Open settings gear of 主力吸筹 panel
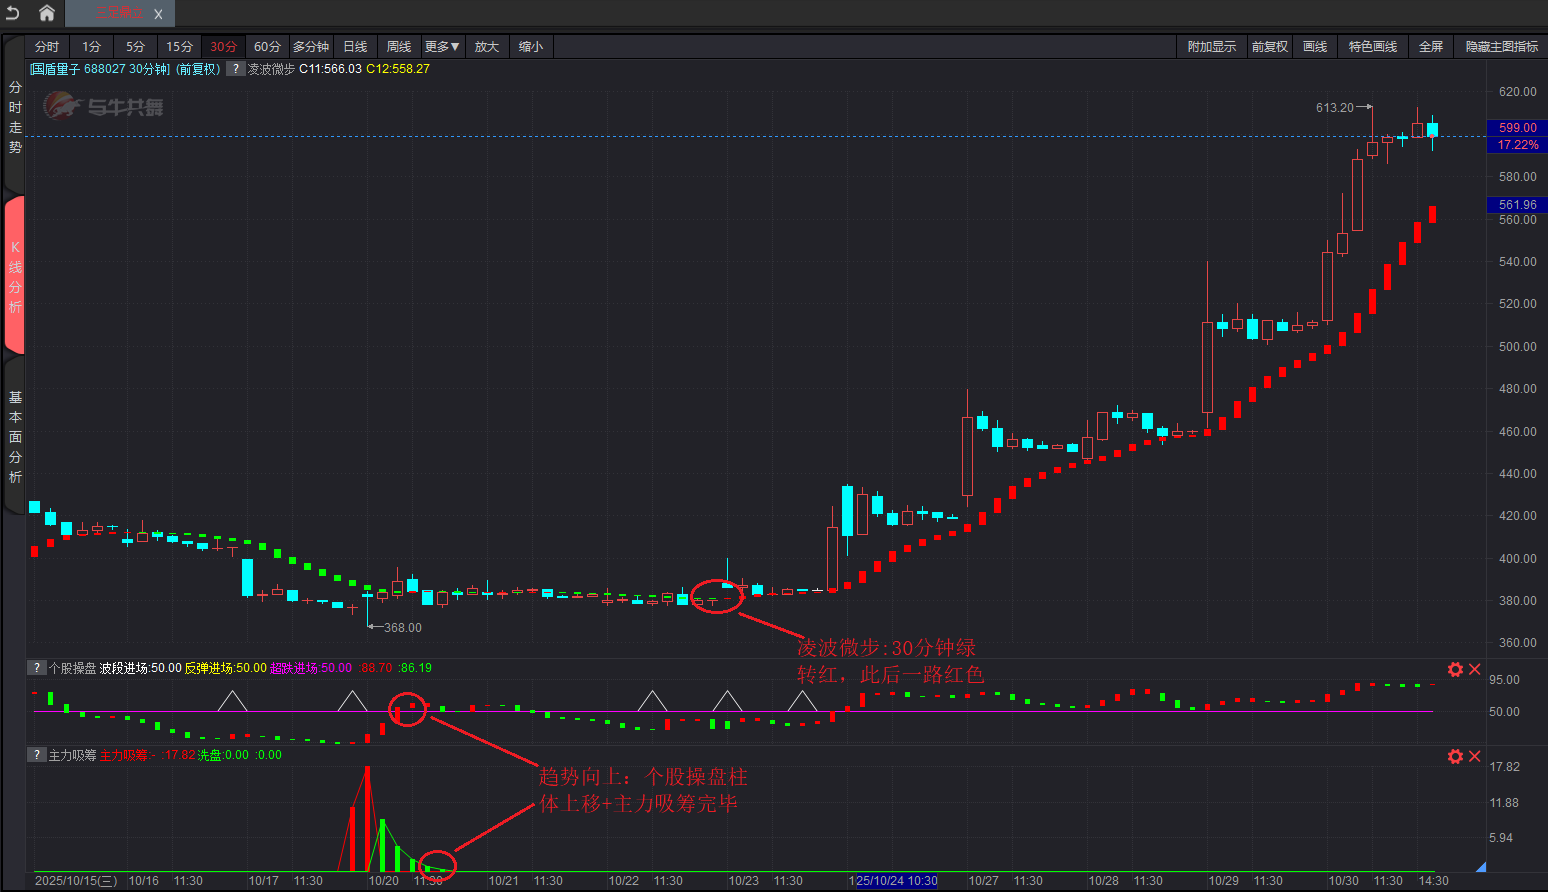The image size is (1548, 892). tap(1455, 756)
